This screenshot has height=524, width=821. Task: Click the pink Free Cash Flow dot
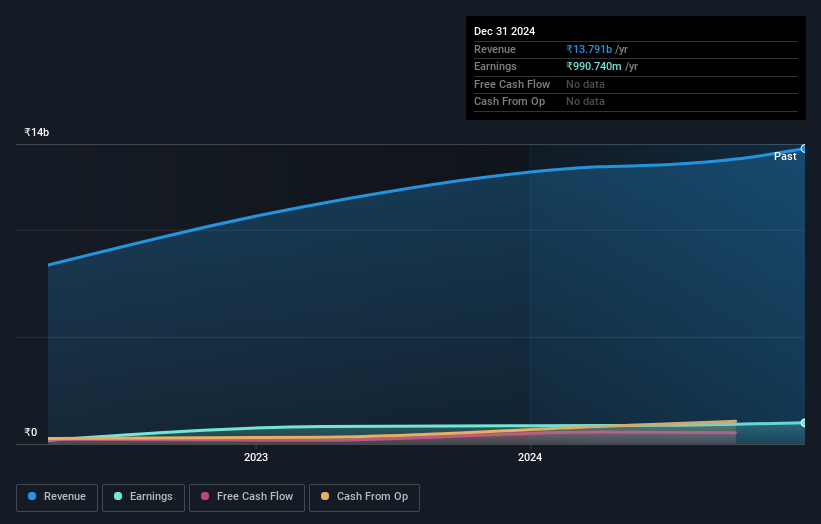click(205, 496)
